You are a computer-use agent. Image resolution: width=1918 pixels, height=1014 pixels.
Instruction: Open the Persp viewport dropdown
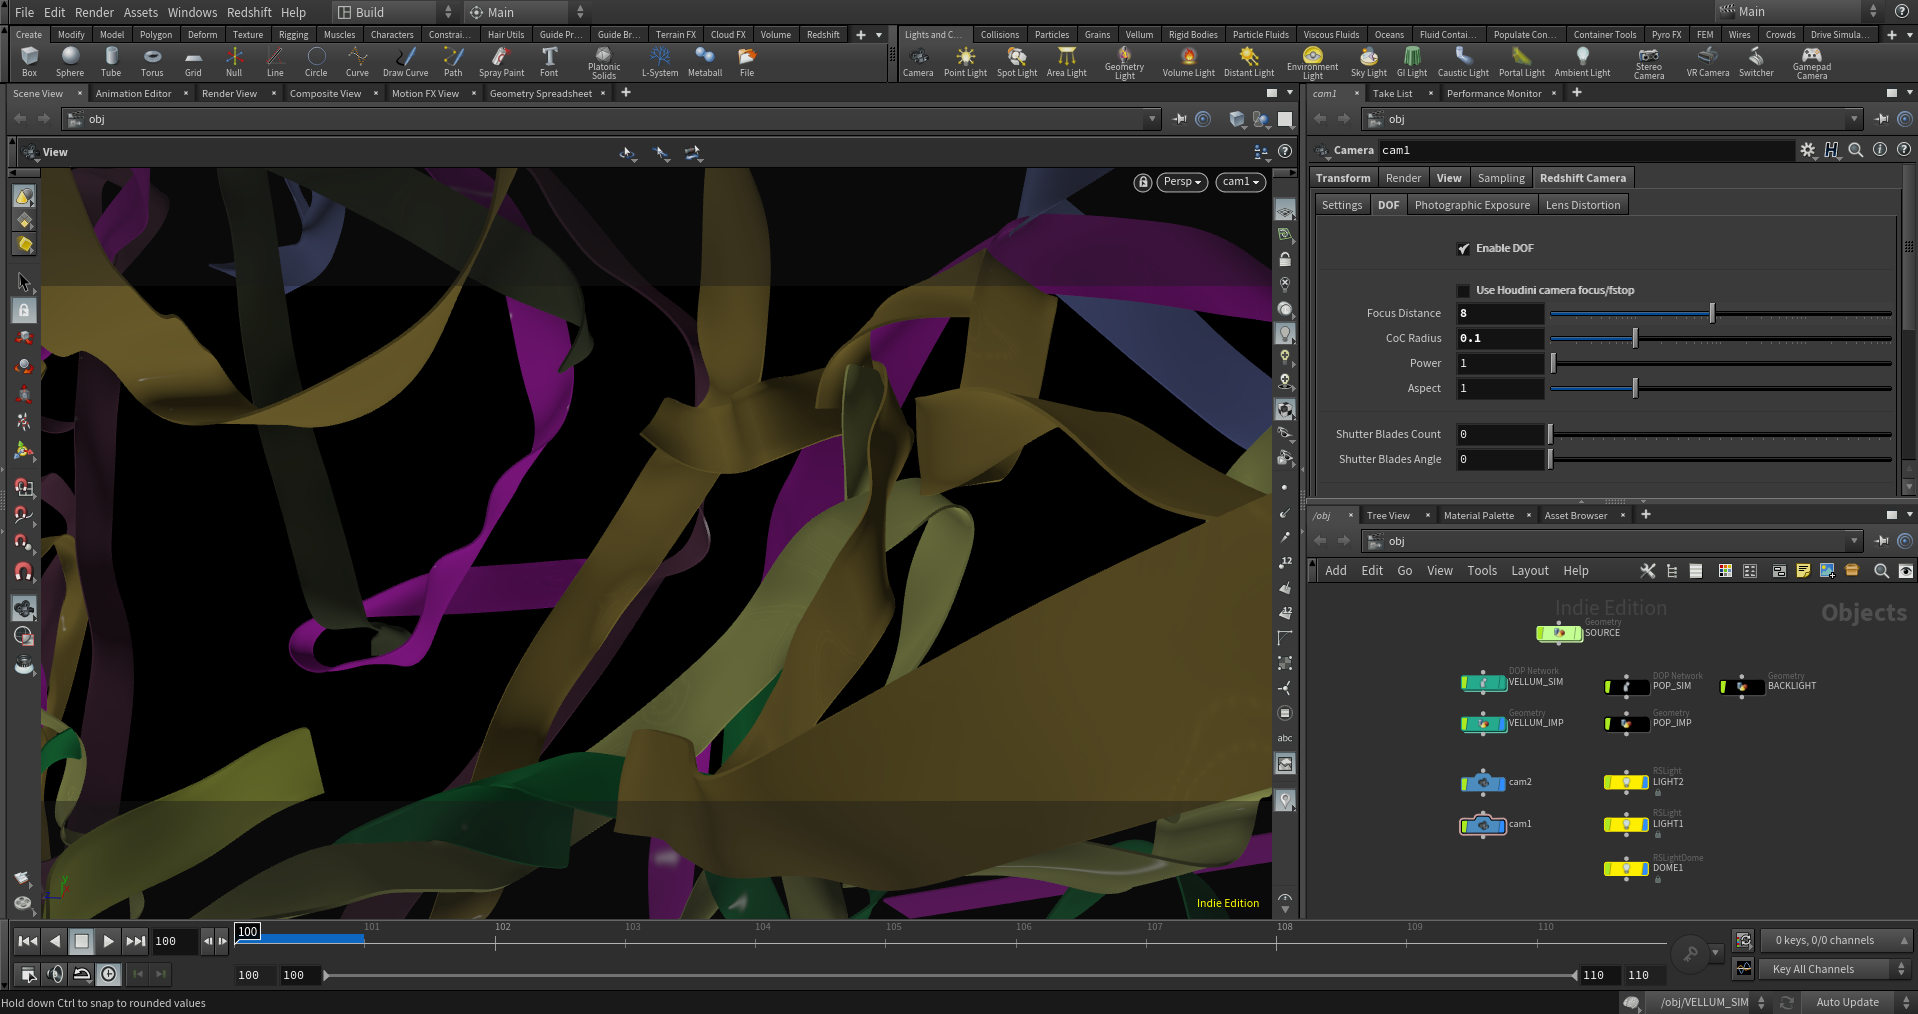pos(1182,182)
